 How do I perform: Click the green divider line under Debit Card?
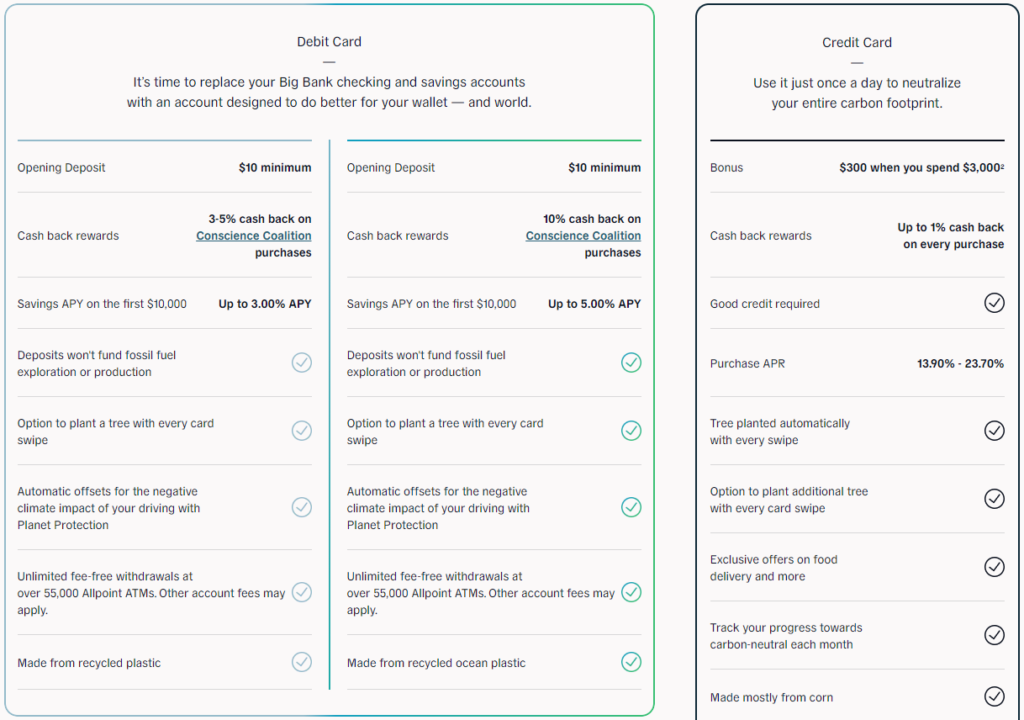(x=494, y=138)
